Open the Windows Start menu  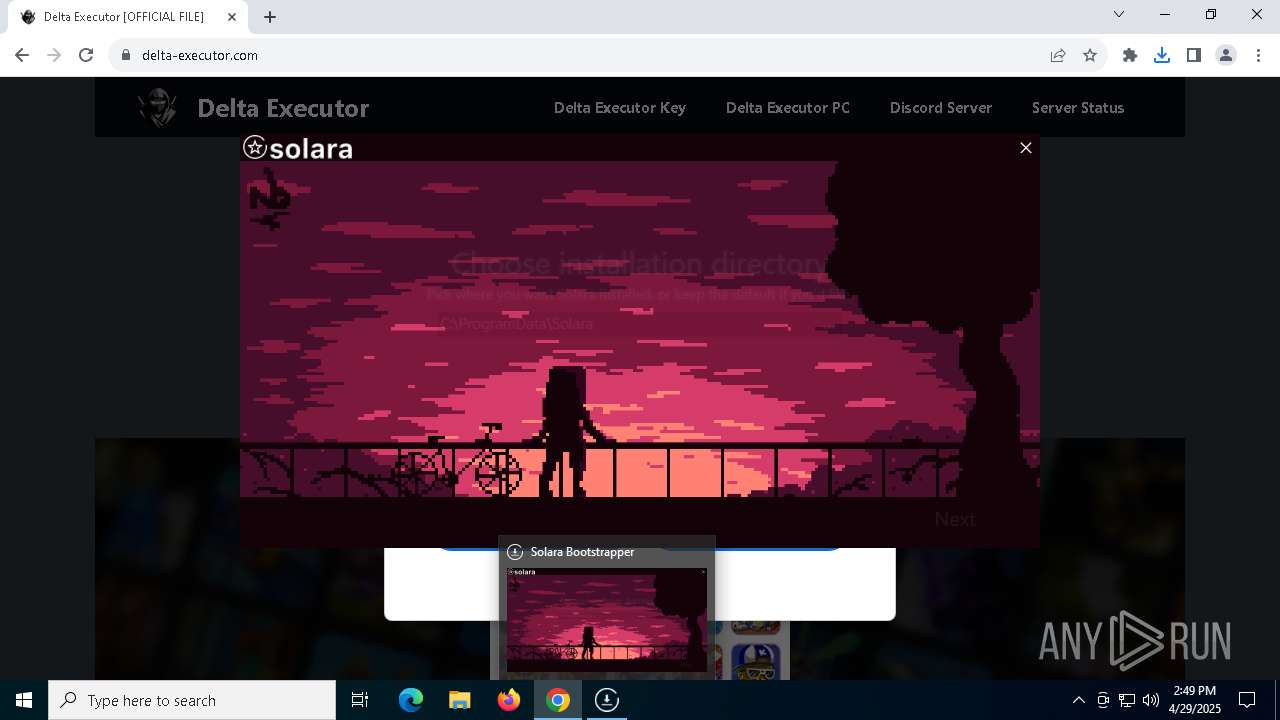coord(24,700)
